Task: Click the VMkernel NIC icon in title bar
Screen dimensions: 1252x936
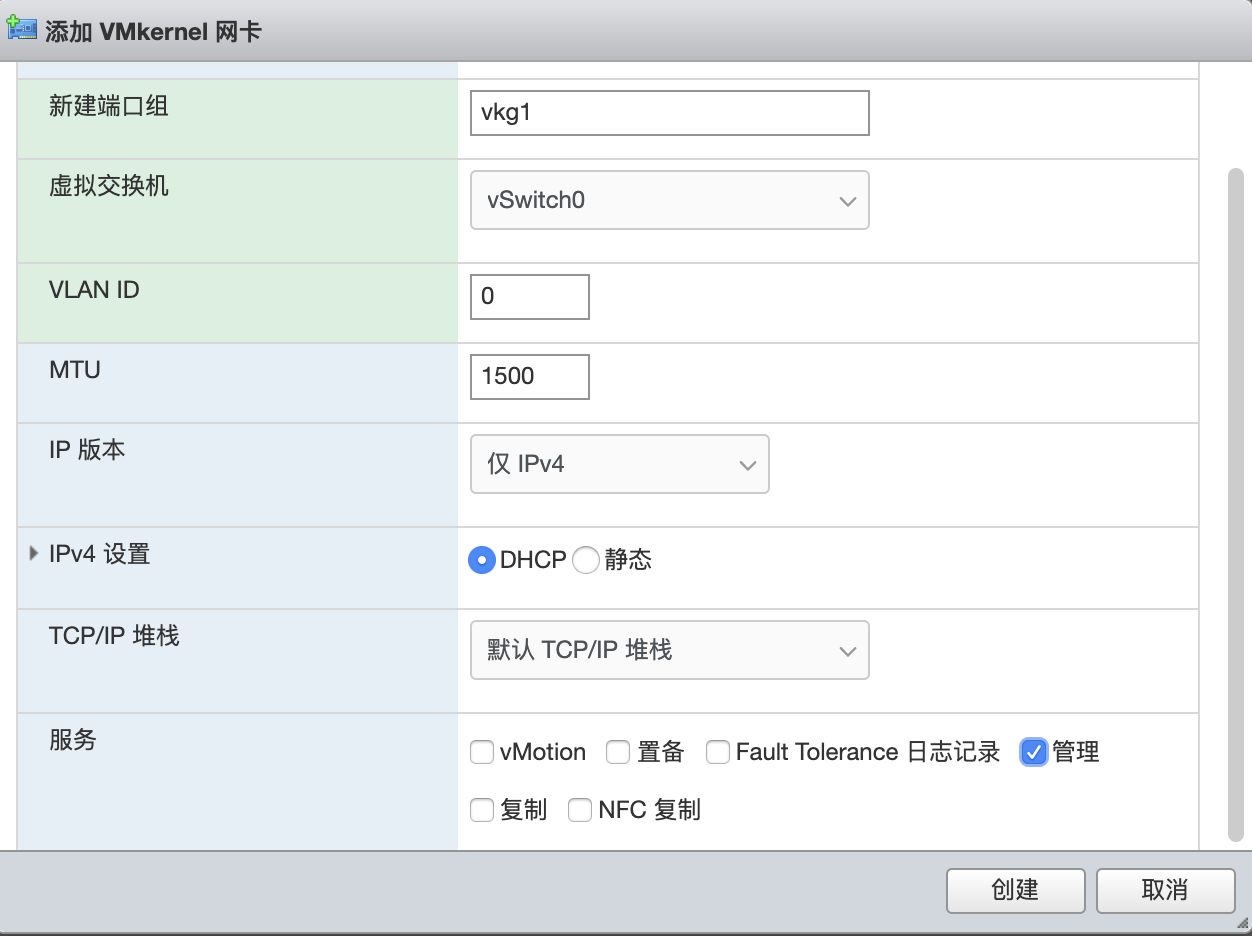Action: point(22,28)
